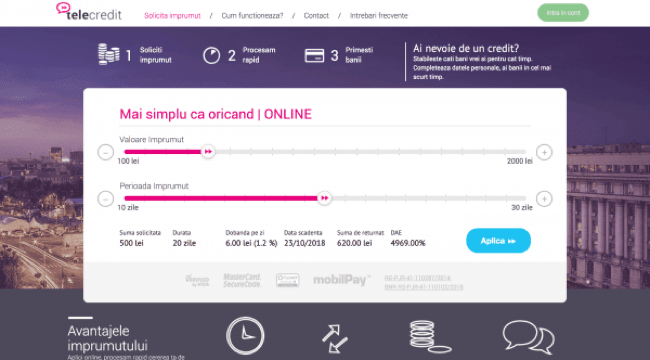
Task: Click the telecredit logo
Action: (x=89, y=12)
